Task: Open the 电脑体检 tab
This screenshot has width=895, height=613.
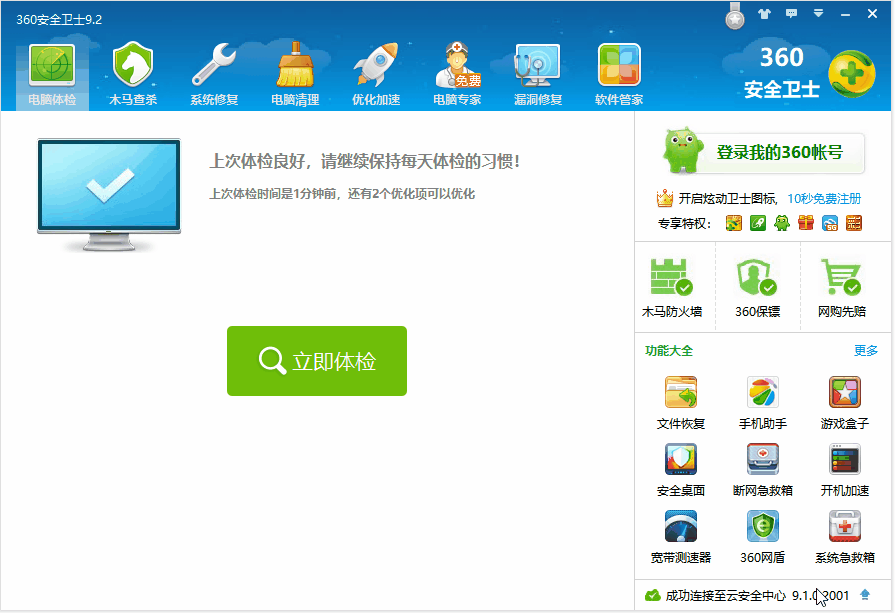Action: pos(52,75)
